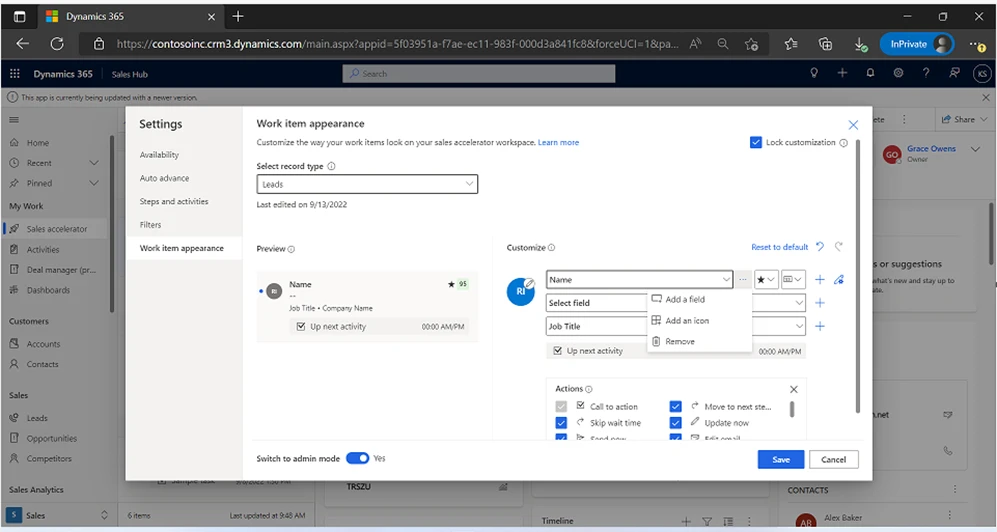Expand the Recent navigation item
Screen dimensions: 997x532
93,163
